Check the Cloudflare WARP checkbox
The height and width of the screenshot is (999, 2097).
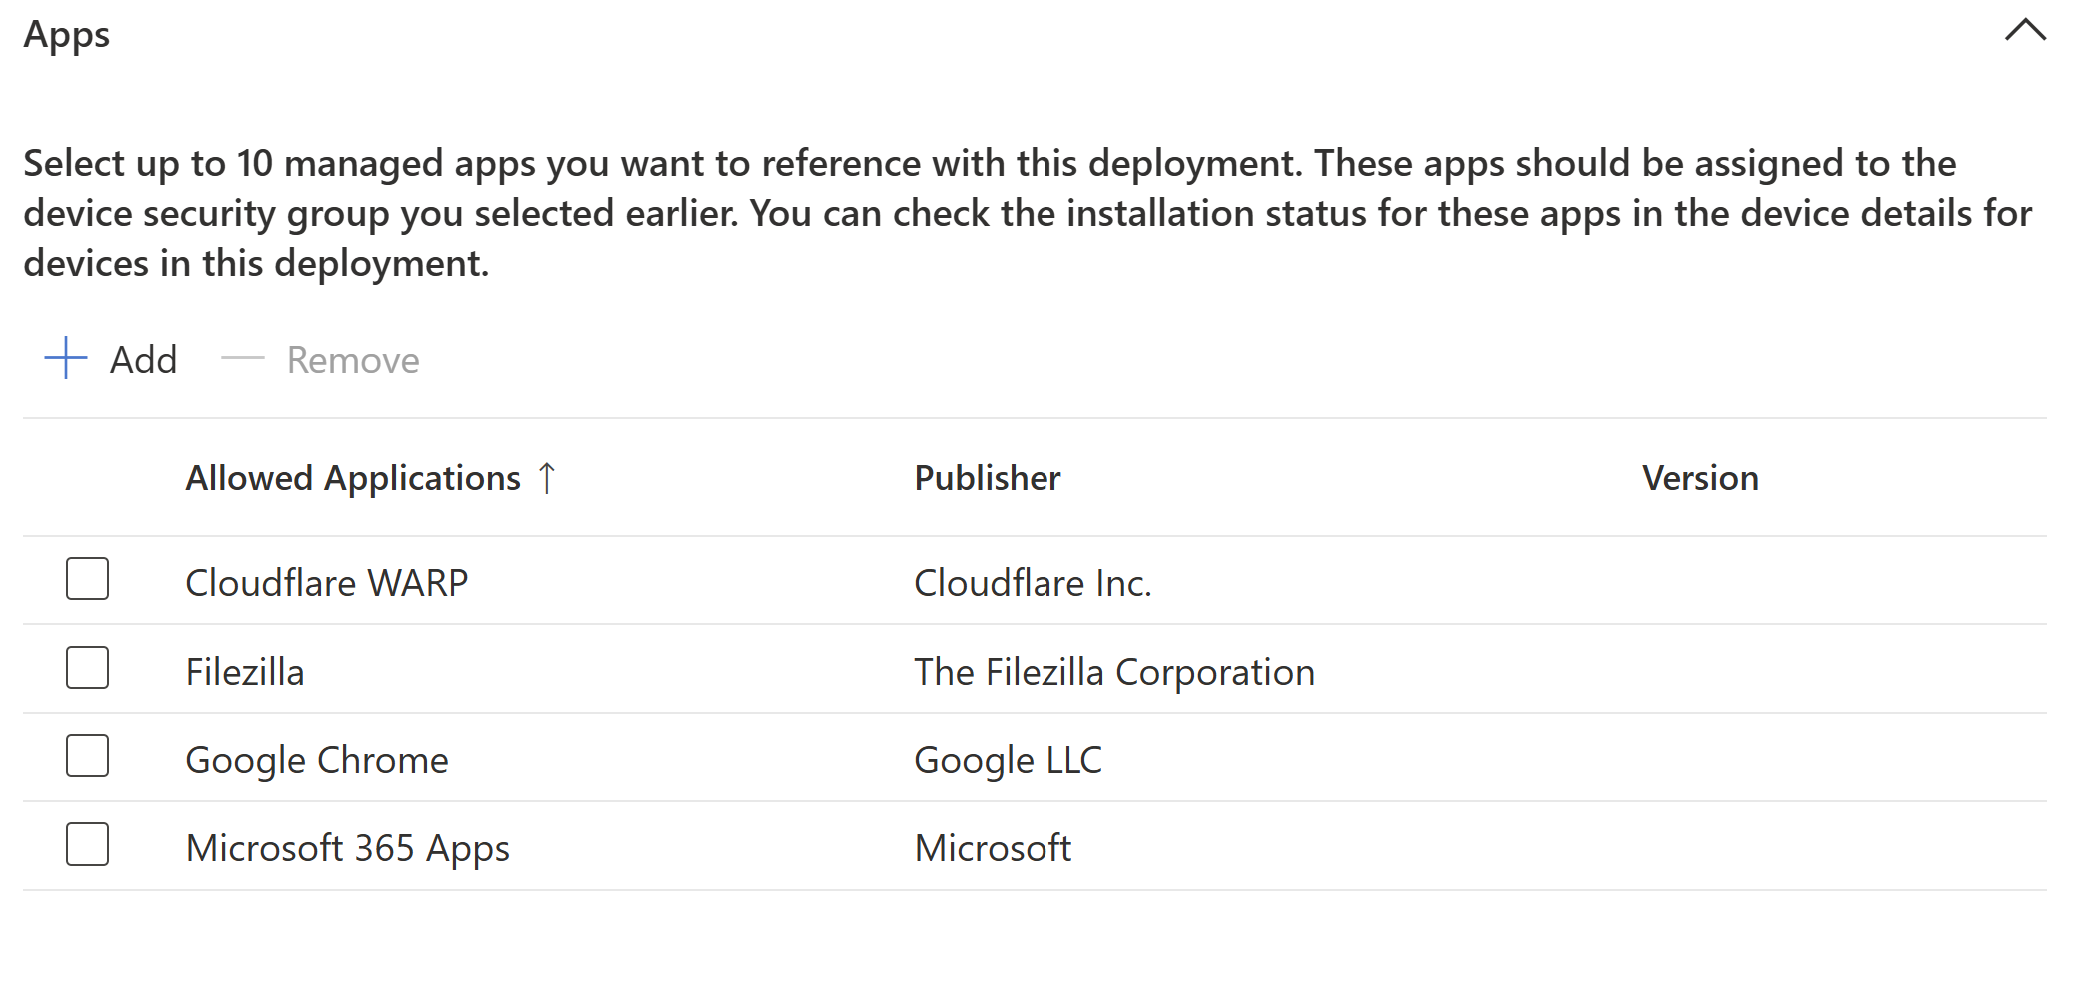click(88, 580)
